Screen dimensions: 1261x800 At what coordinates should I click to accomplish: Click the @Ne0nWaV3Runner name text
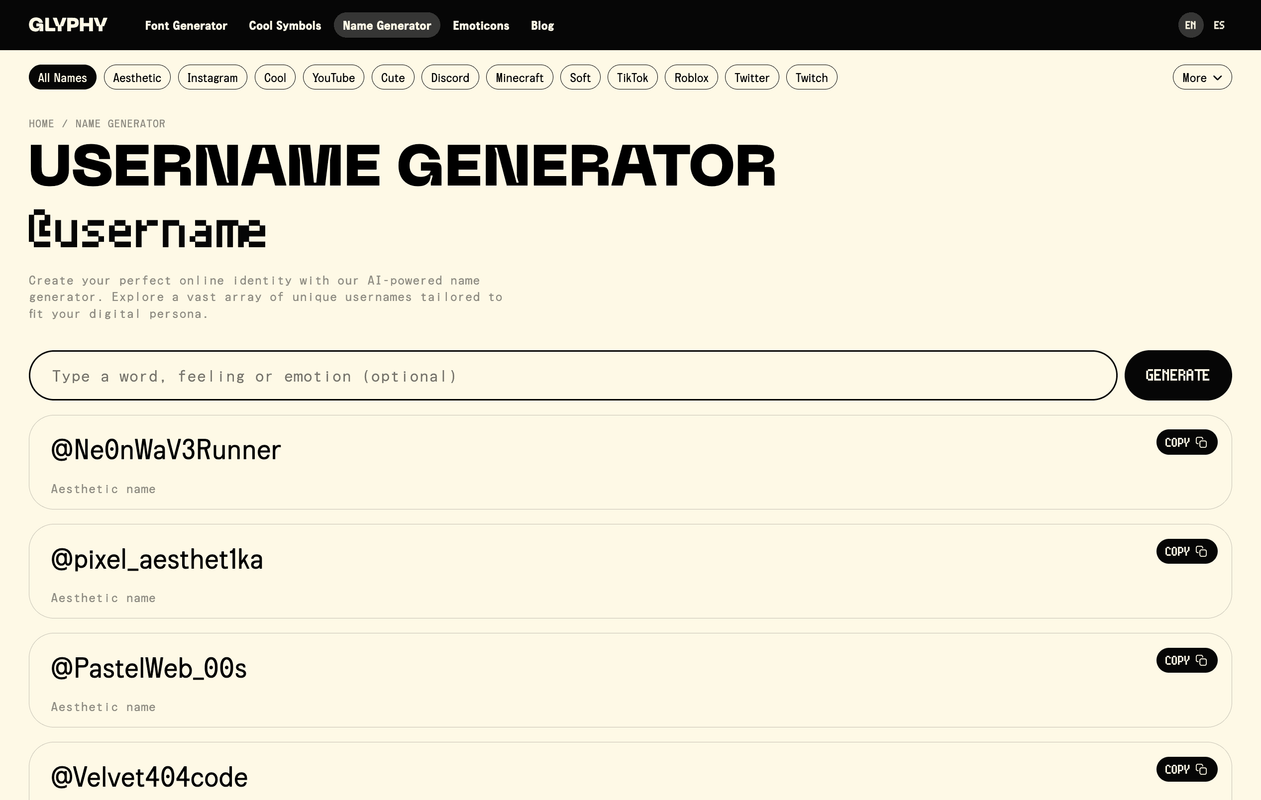(x=166, y=450)
